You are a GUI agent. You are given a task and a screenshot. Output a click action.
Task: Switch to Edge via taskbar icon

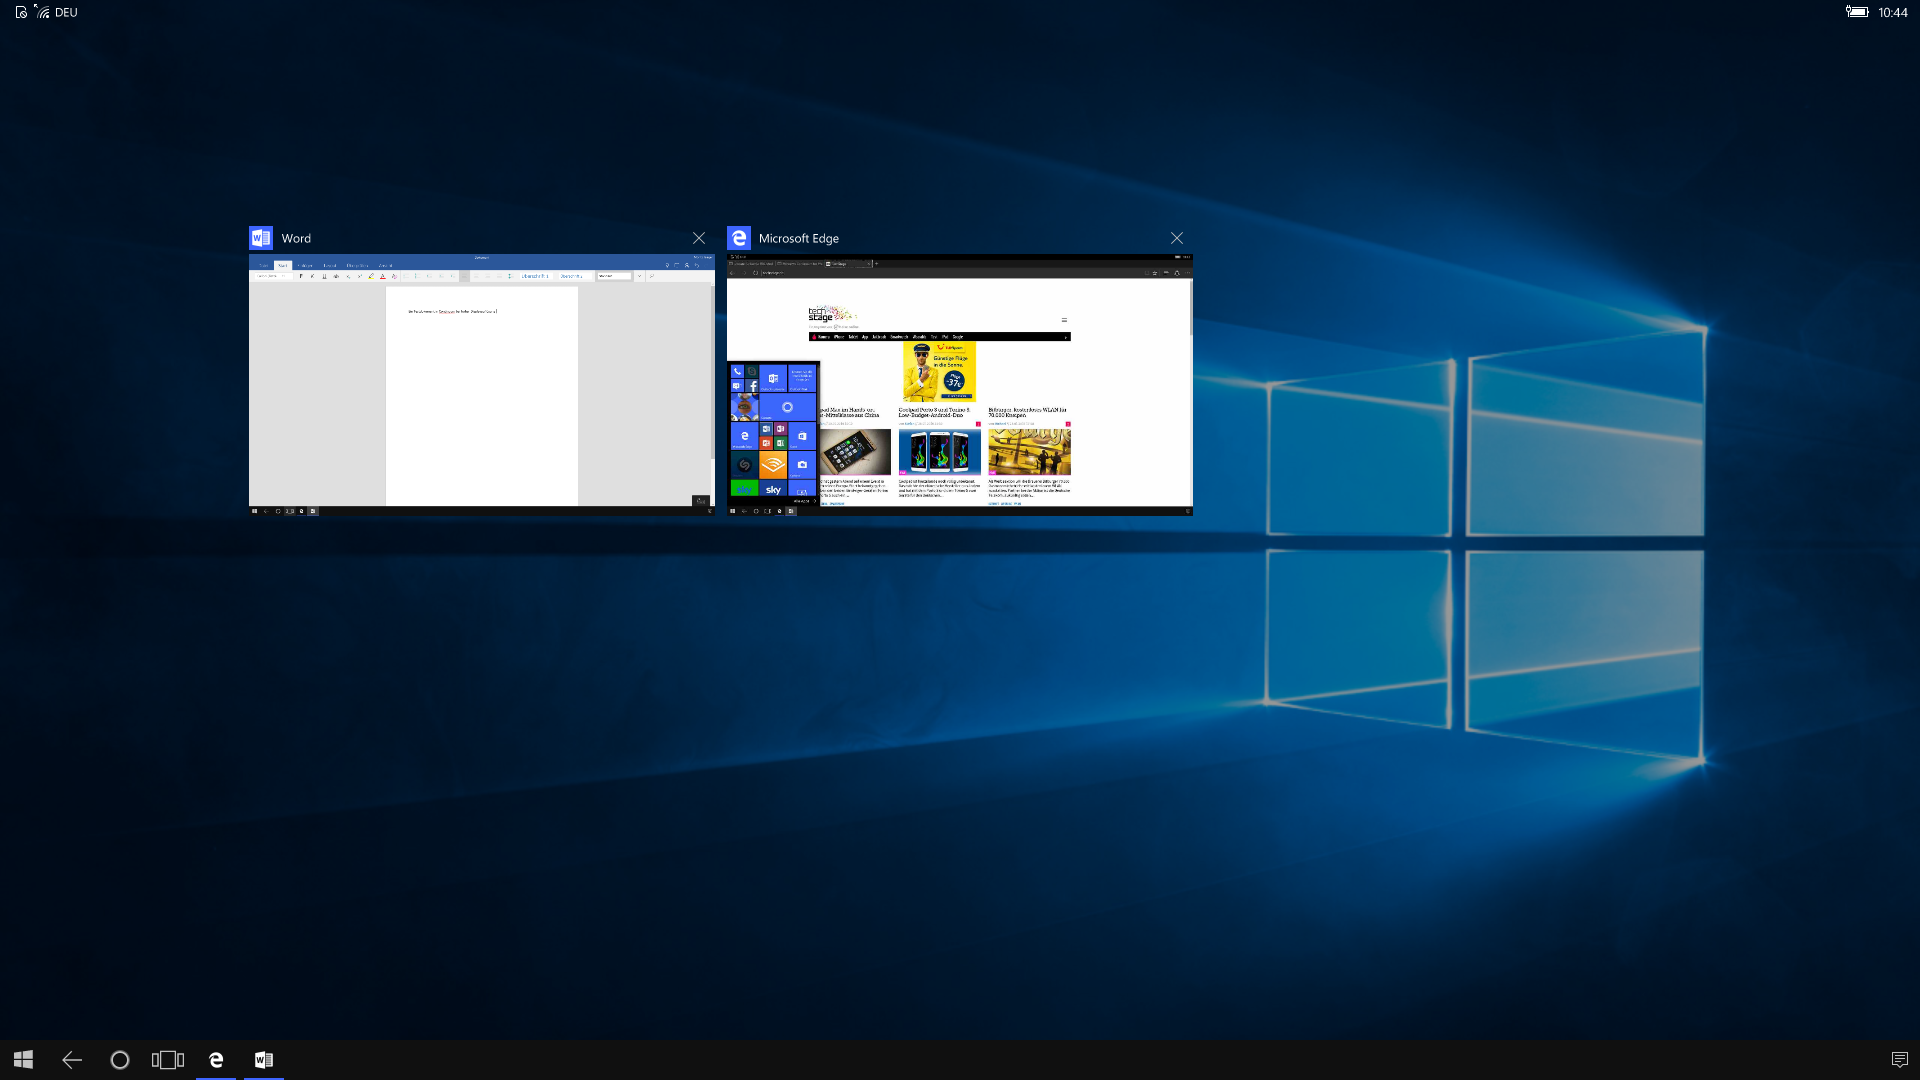click(x=216, y=1059)
